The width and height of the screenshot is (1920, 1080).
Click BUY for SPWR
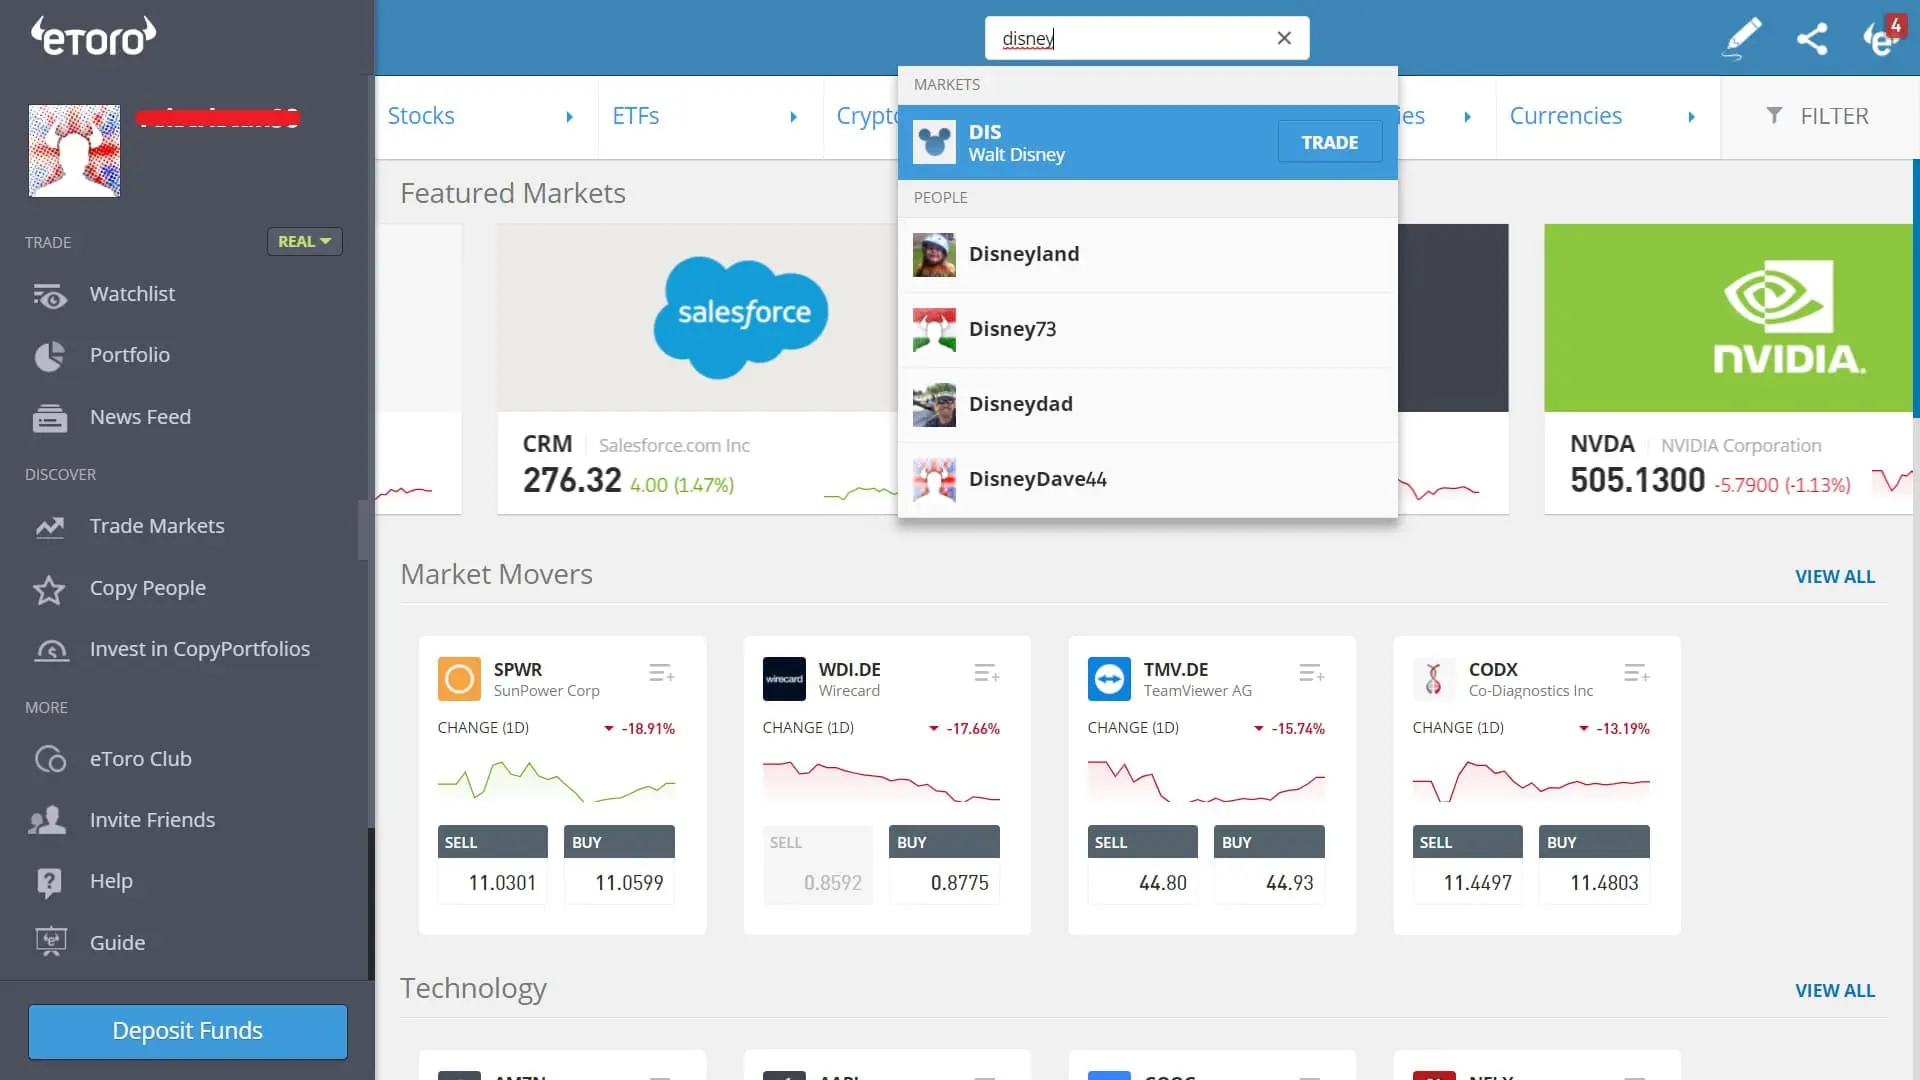click(619, 865)
